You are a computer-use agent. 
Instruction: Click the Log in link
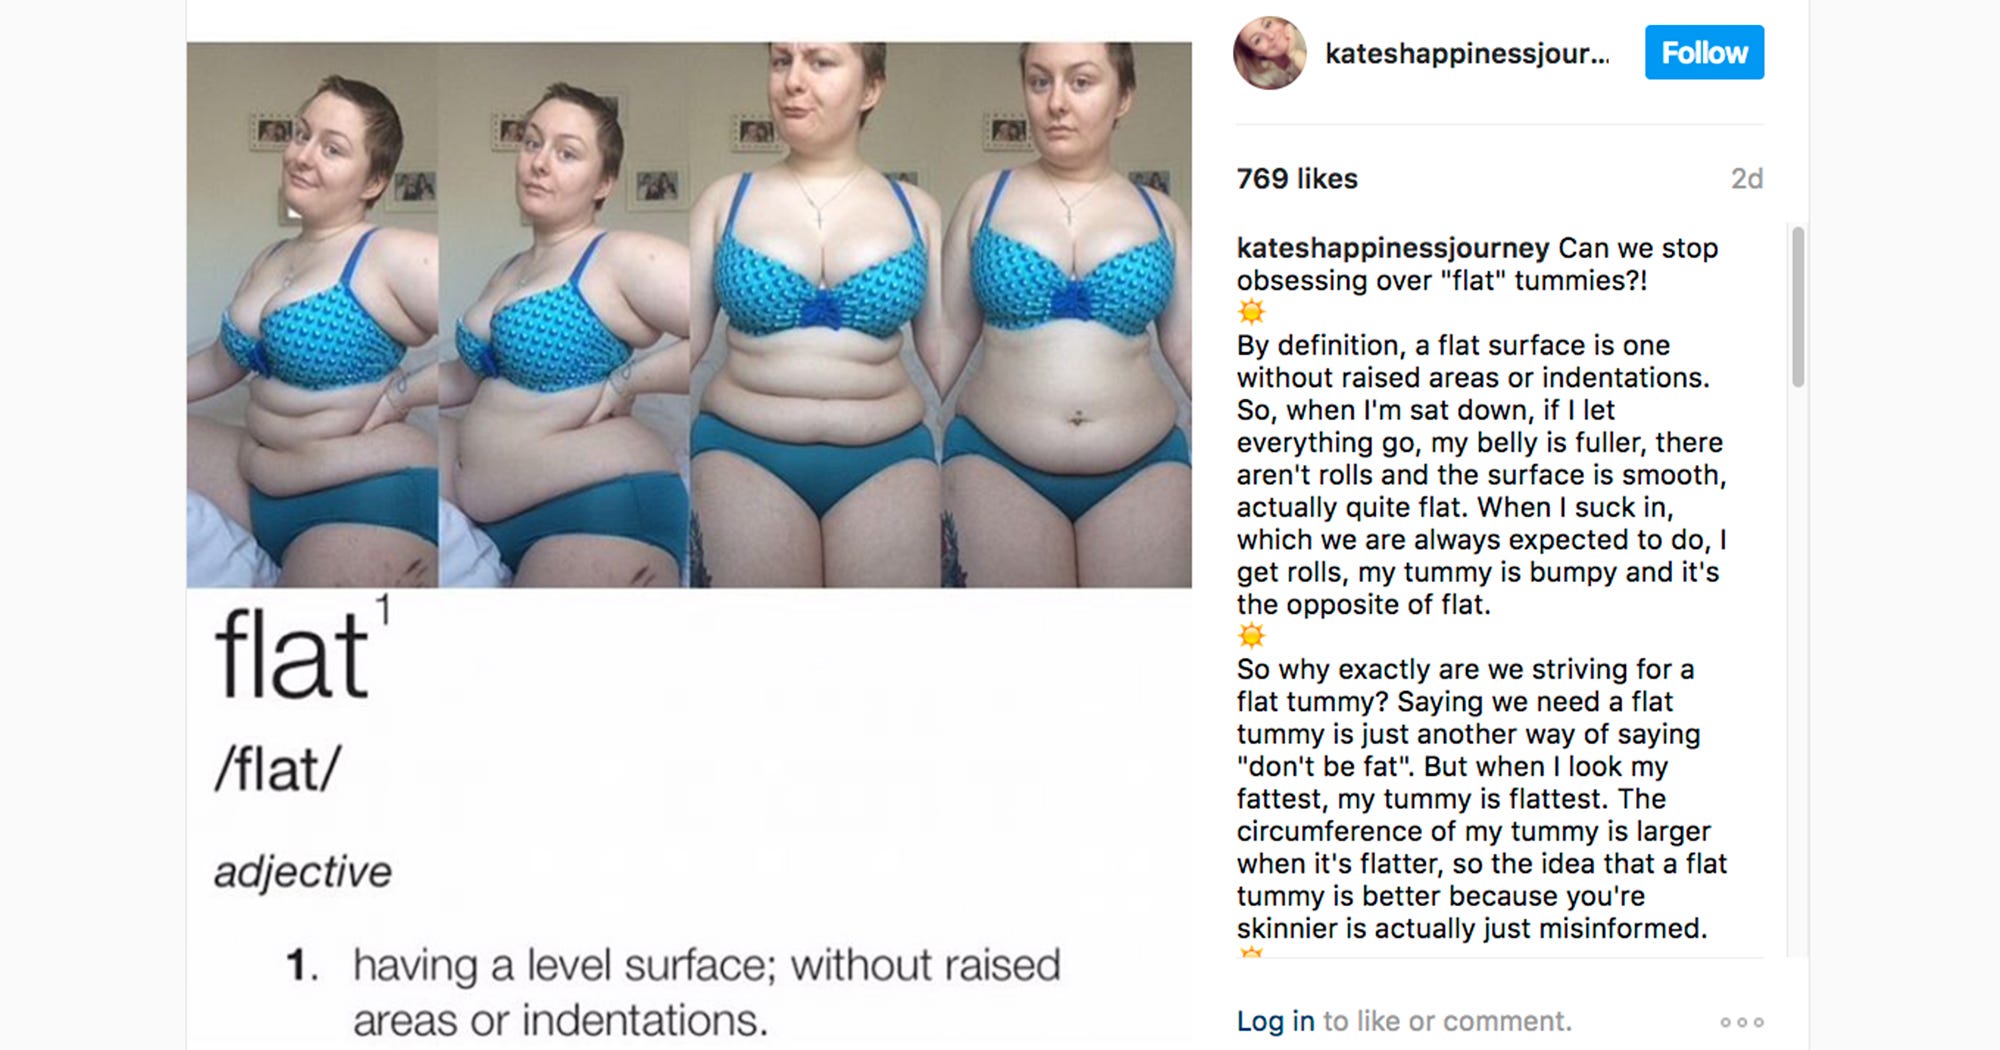[x=1275, y=1021]
